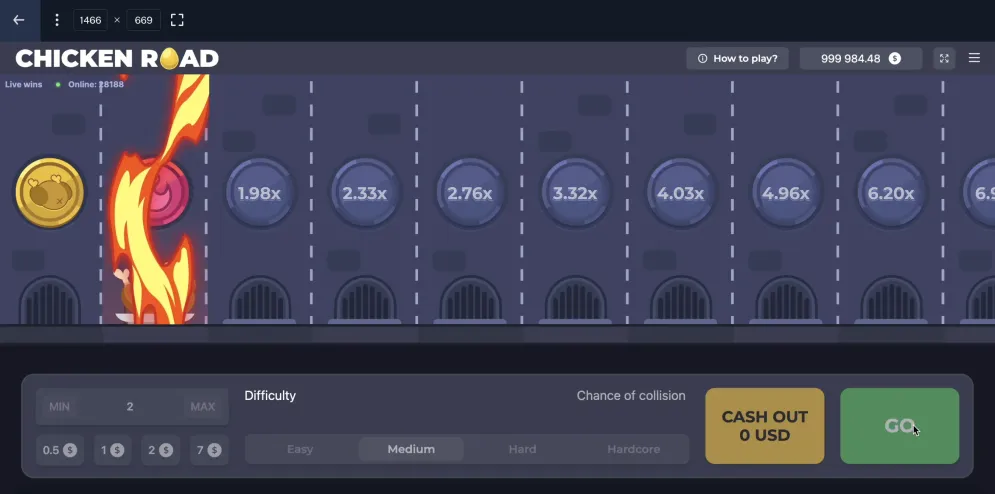Image resolution: width=995 pixels, height=494 pixels.
Task: Click the fullscreen brackets icon in top bar
Action: click(x=177, y=20)
